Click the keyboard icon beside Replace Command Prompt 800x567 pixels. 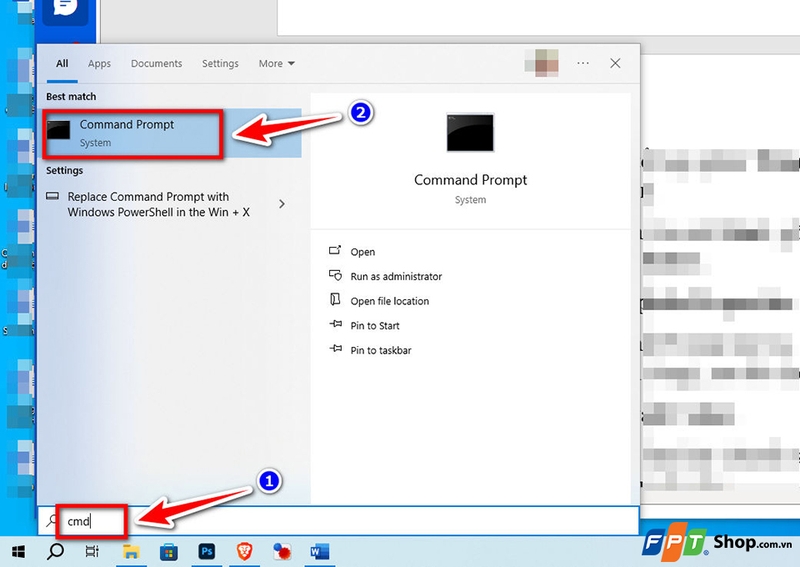[53, 196]
